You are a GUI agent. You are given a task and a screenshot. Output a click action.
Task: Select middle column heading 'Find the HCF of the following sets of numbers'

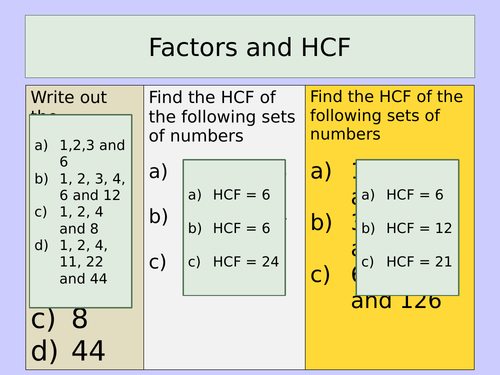click(222, 117)
